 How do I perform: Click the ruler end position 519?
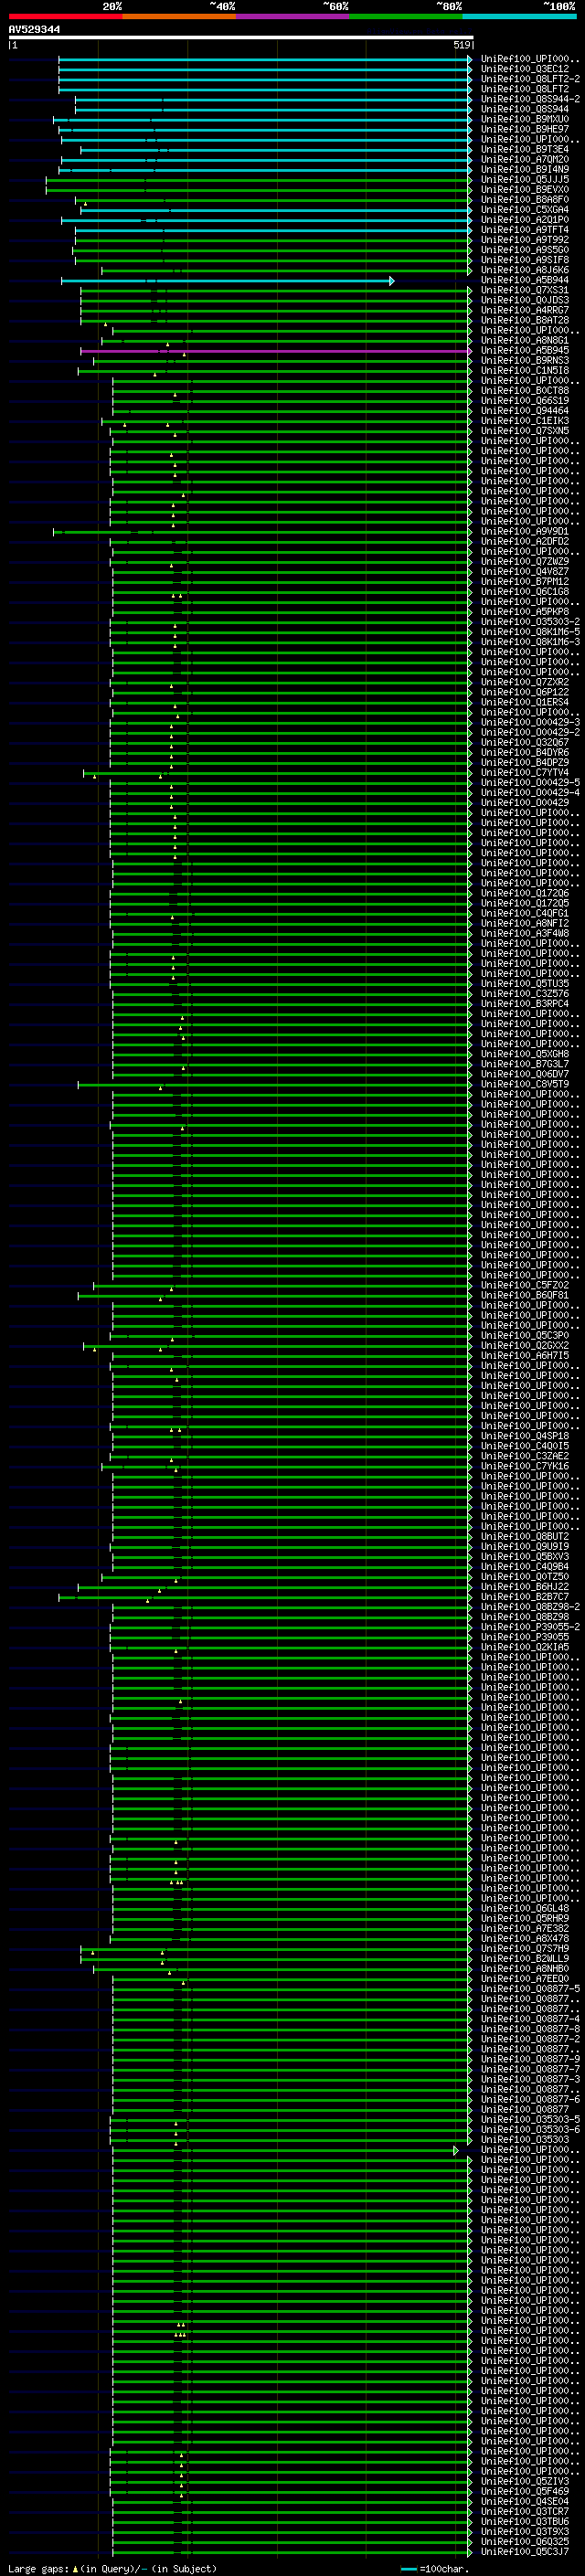pyautogui.click(x=462, y=45)
